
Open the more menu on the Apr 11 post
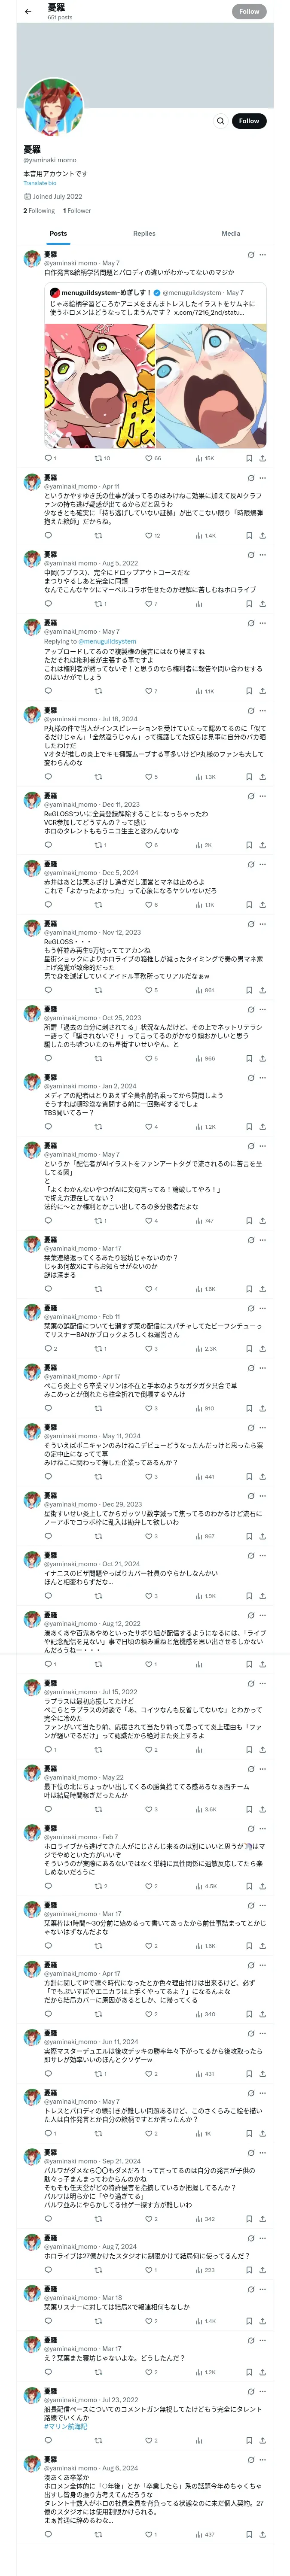(x=262, y=478)
